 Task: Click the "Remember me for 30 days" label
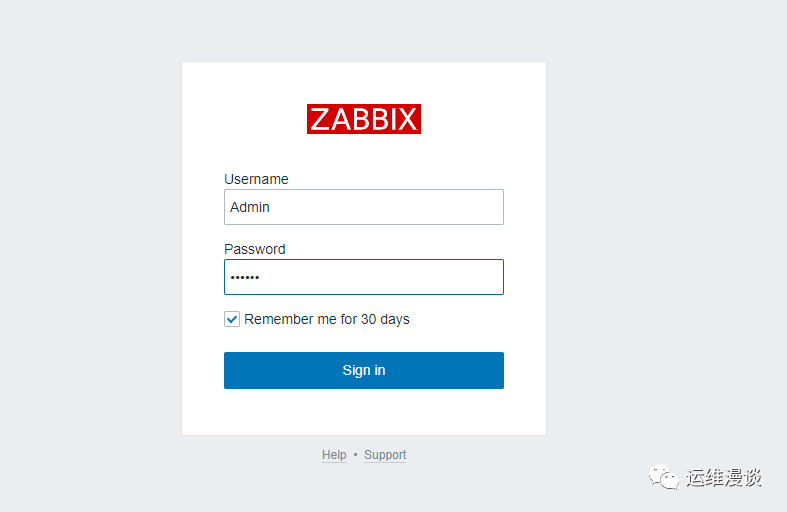327,319
